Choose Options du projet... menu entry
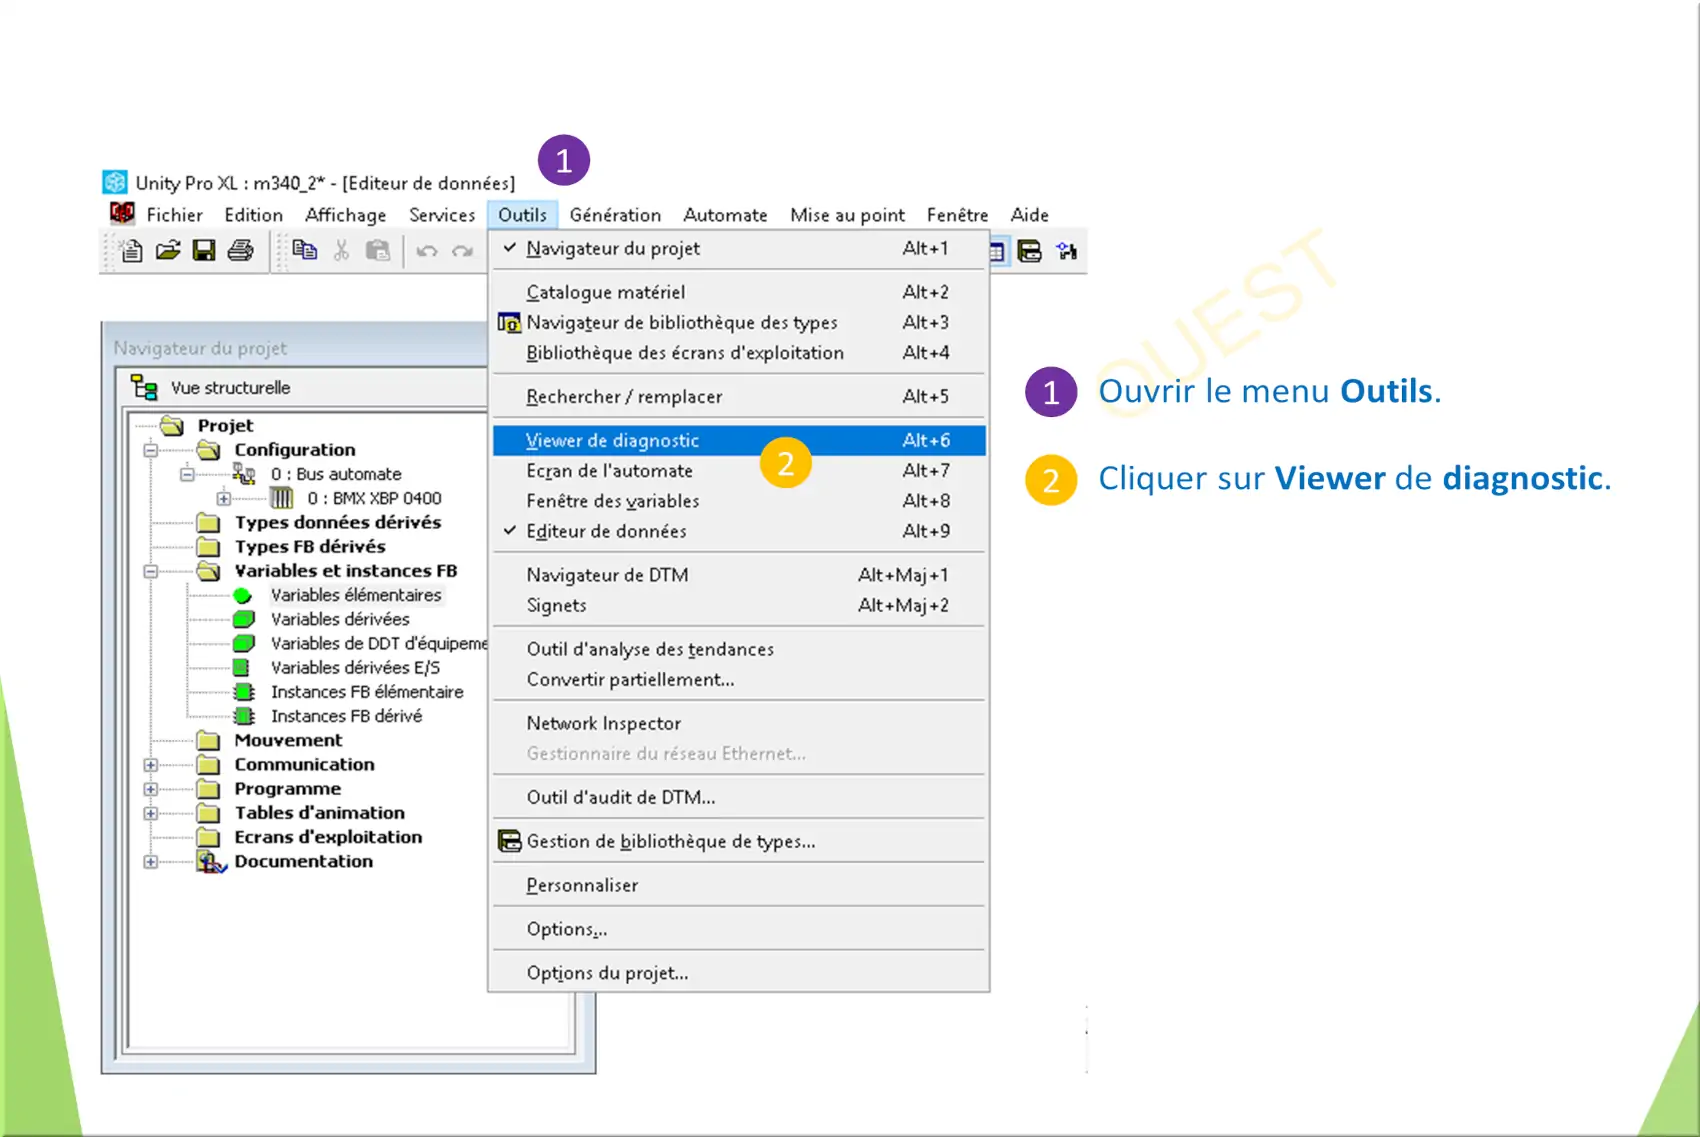Viewport: 1700px width, 1137px height. (738, 973)
